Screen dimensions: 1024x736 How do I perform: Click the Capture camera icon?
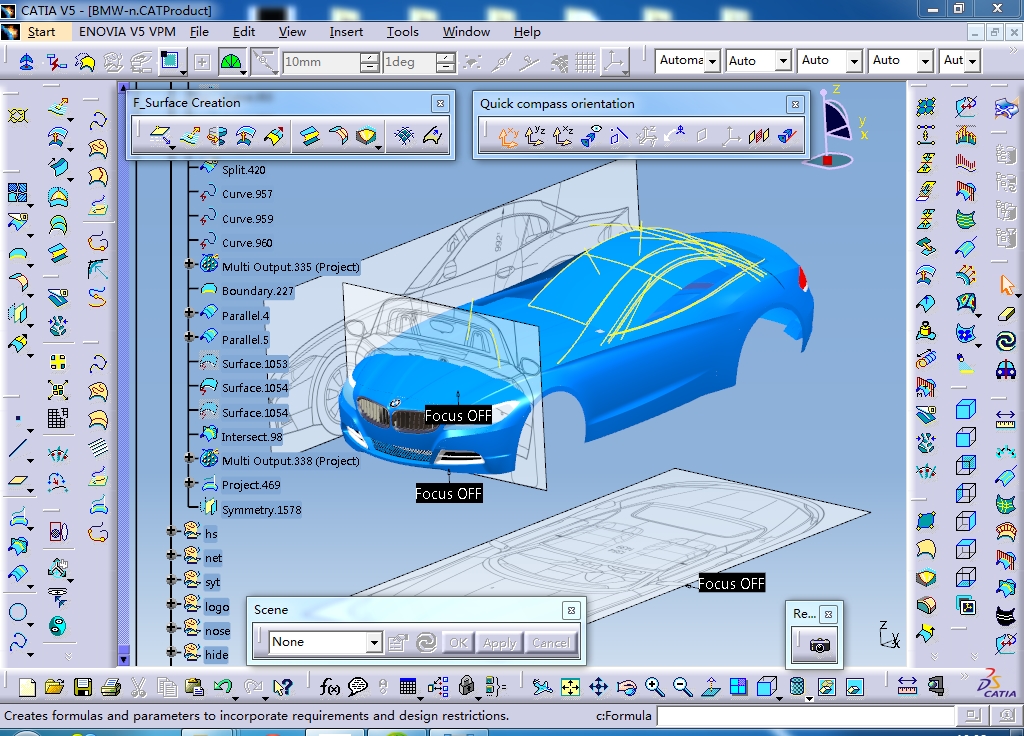pos(820,645)
